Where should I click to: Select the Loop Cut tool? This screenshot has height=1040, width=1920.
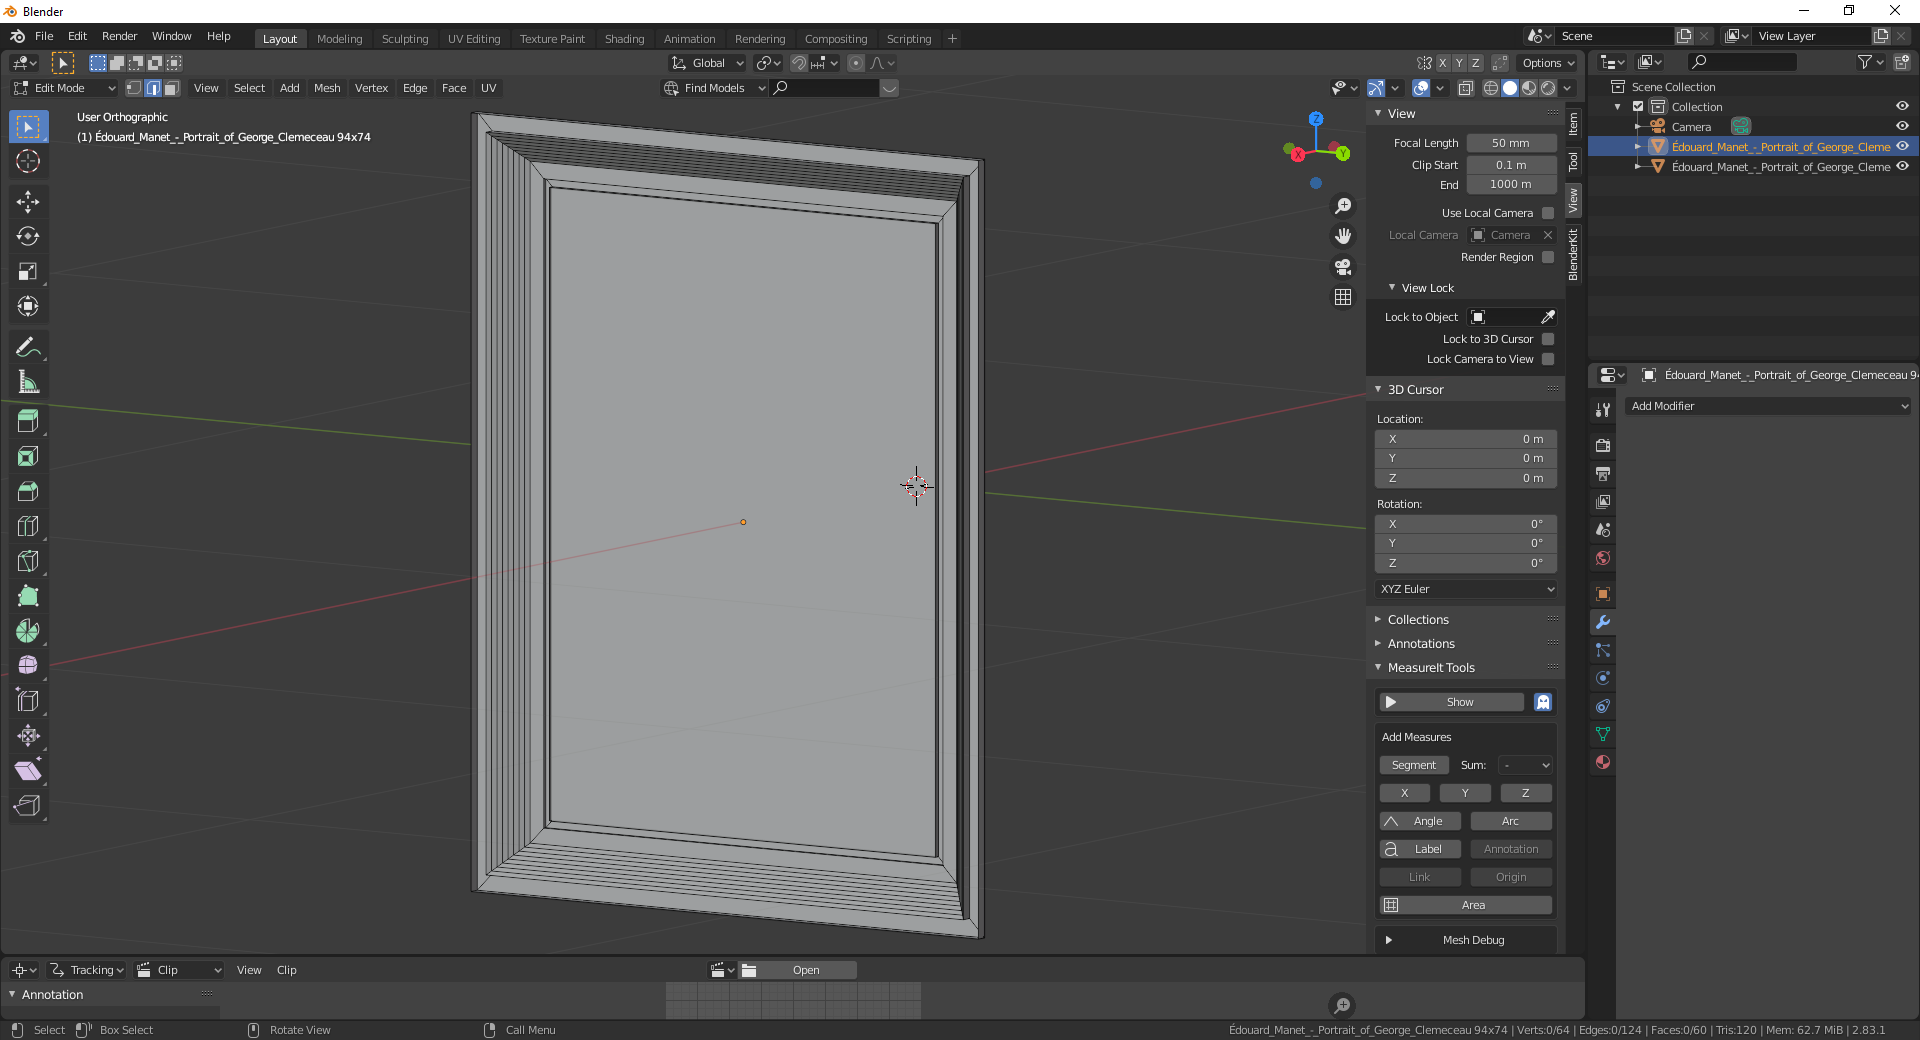pos(28,527)
